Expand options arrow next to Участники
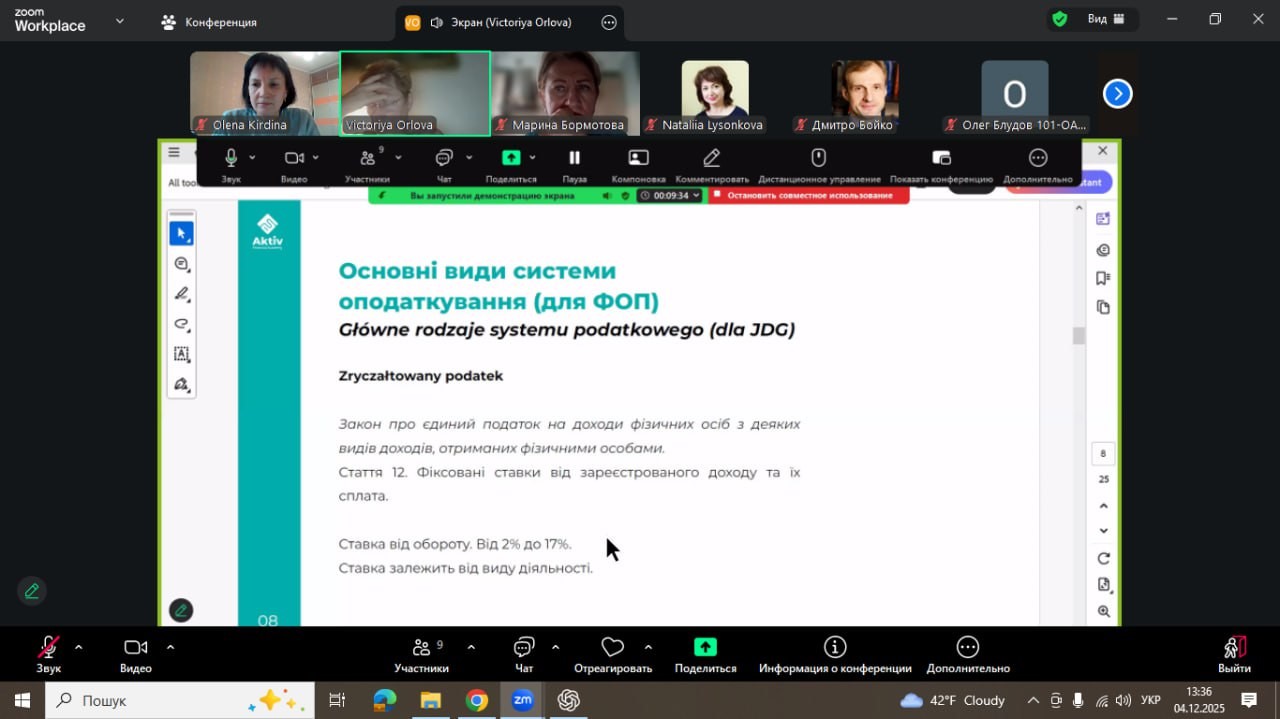This screenshot has width=1280, height=719. pyautogui.click(x=471, y=647)
